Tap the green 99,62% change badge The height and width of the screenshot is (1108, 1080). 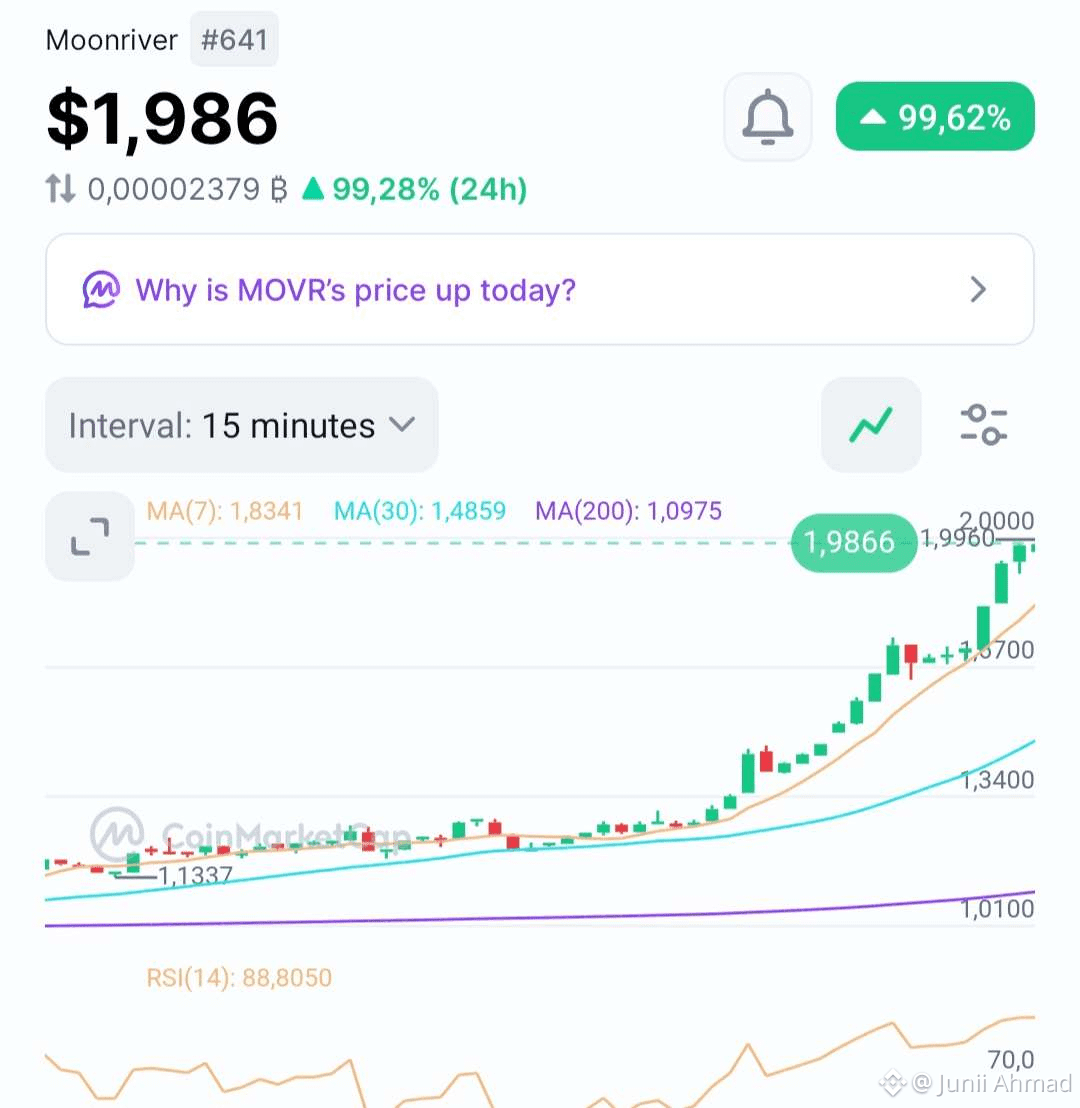tap(935, 117)
